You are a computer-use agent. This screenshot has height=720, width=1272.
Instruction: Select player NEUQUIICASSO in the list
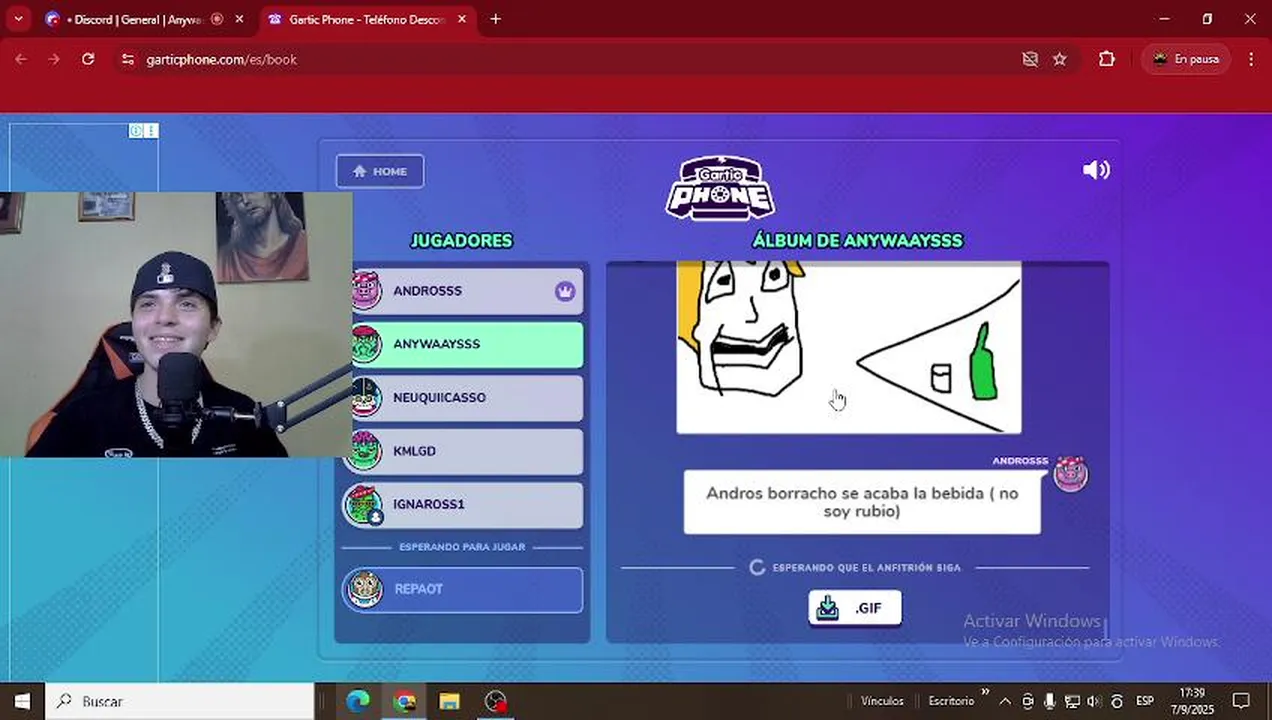coord(464,398)
